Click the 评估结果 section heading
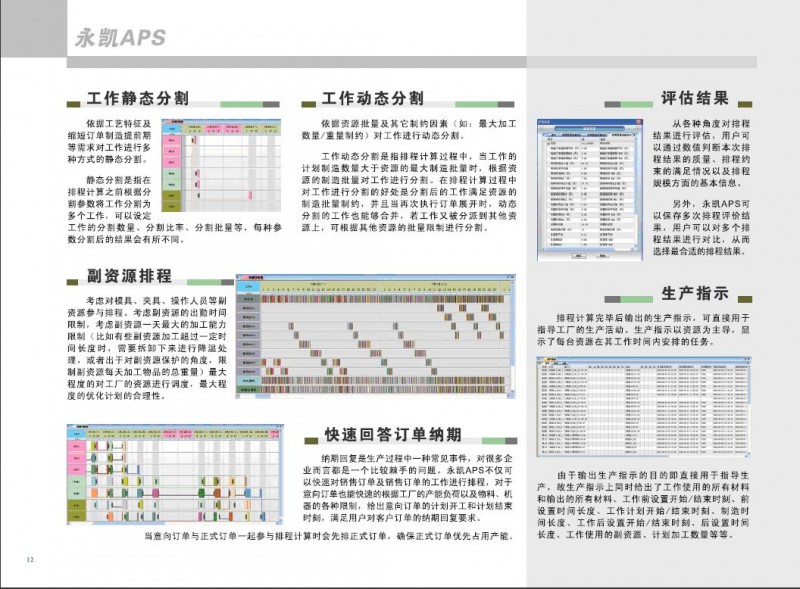The image size is (800, 589). (x=695, y=98)
